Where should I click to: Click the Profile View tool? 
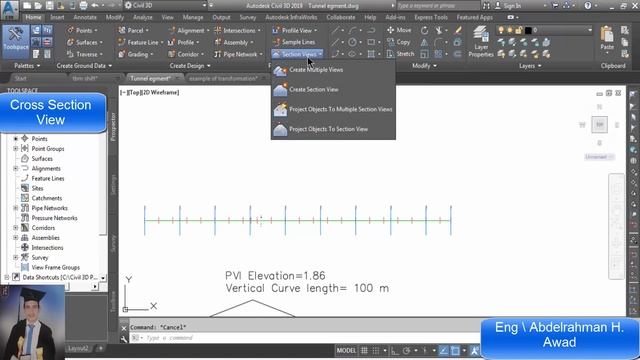(x=294, y=30)
